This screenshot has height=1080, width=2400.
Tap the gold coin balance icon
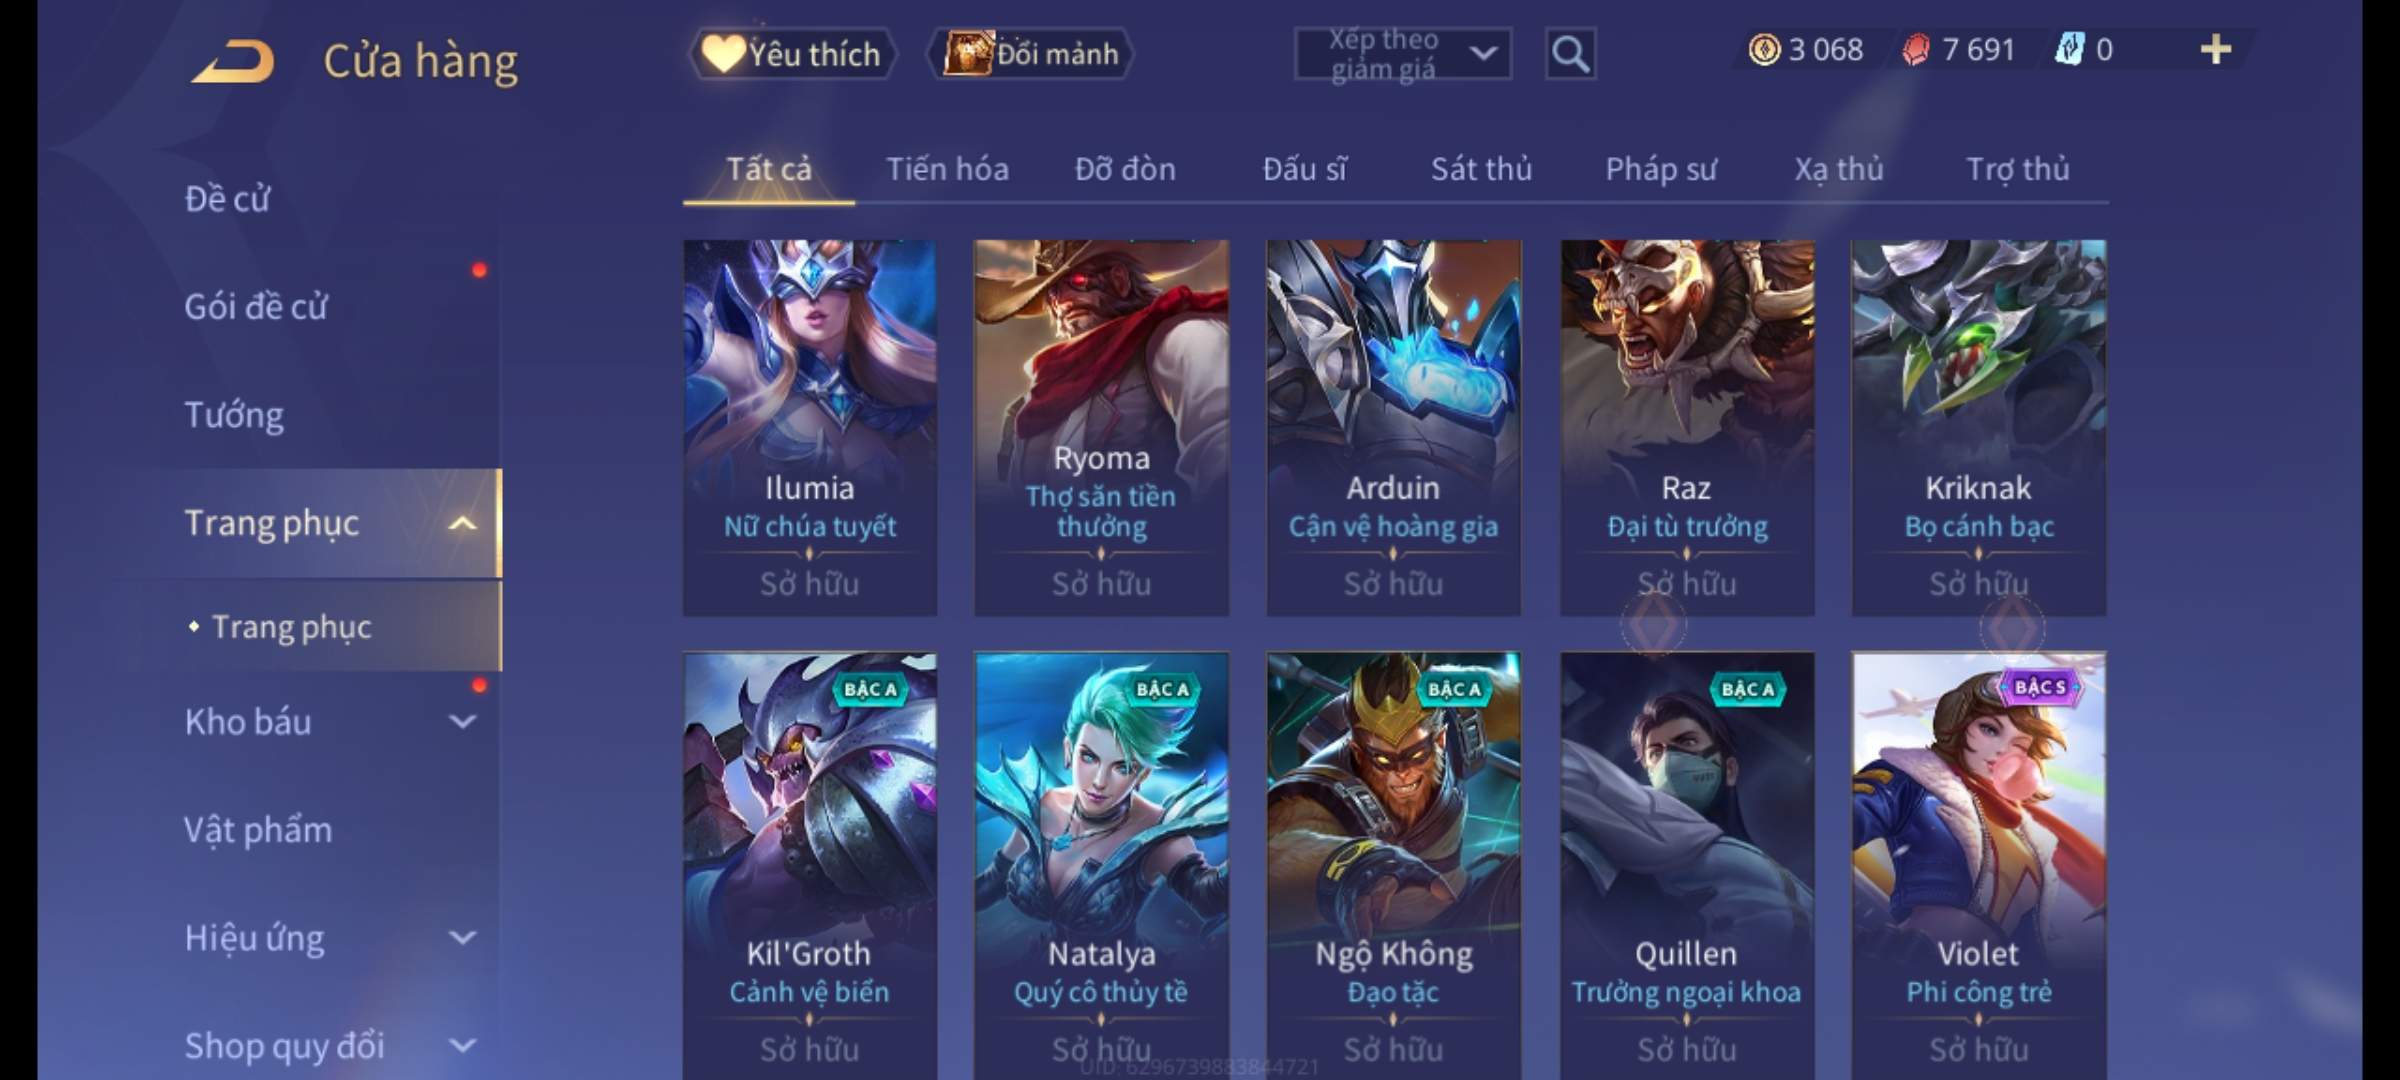(x=1764, y=49)
